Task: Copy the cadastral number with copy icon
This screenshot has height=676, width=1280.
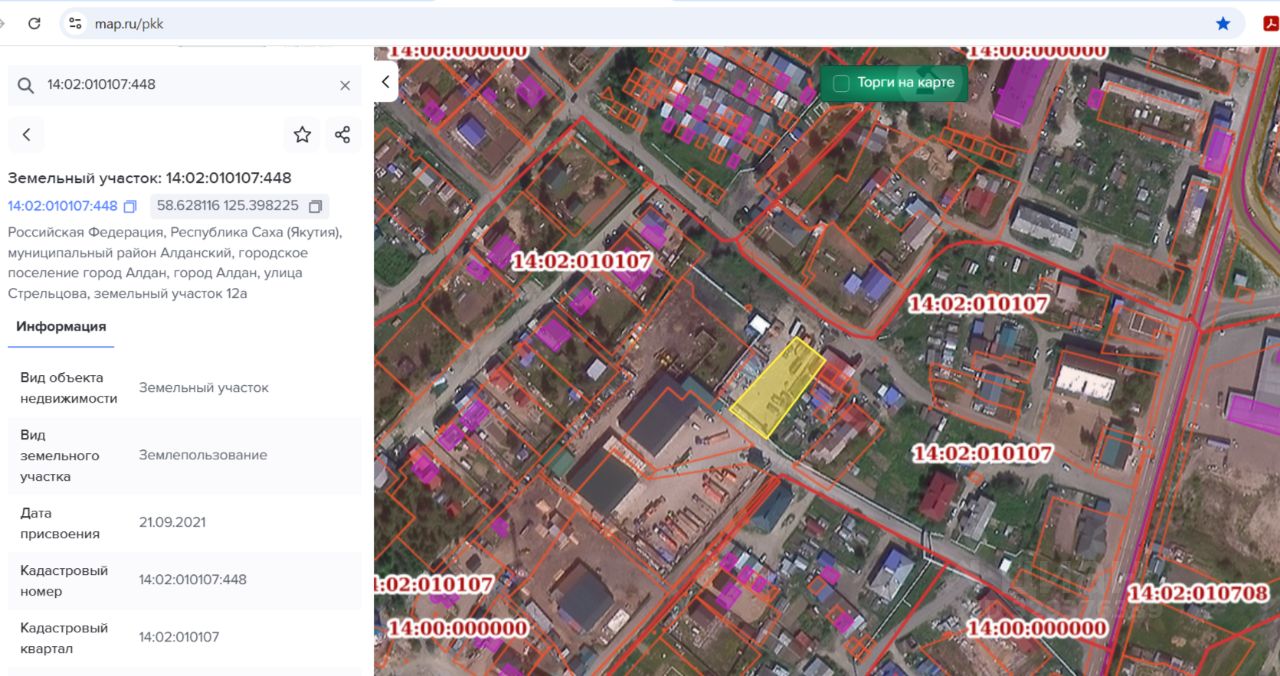Action: click(x=130, y=207)
